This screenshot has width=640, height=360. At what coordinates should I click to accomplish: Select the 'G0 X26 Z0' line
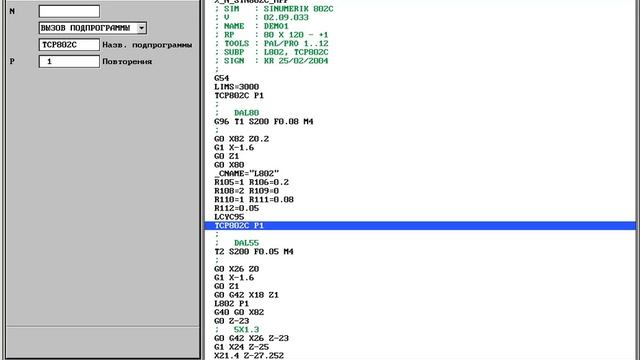point(237,269)
